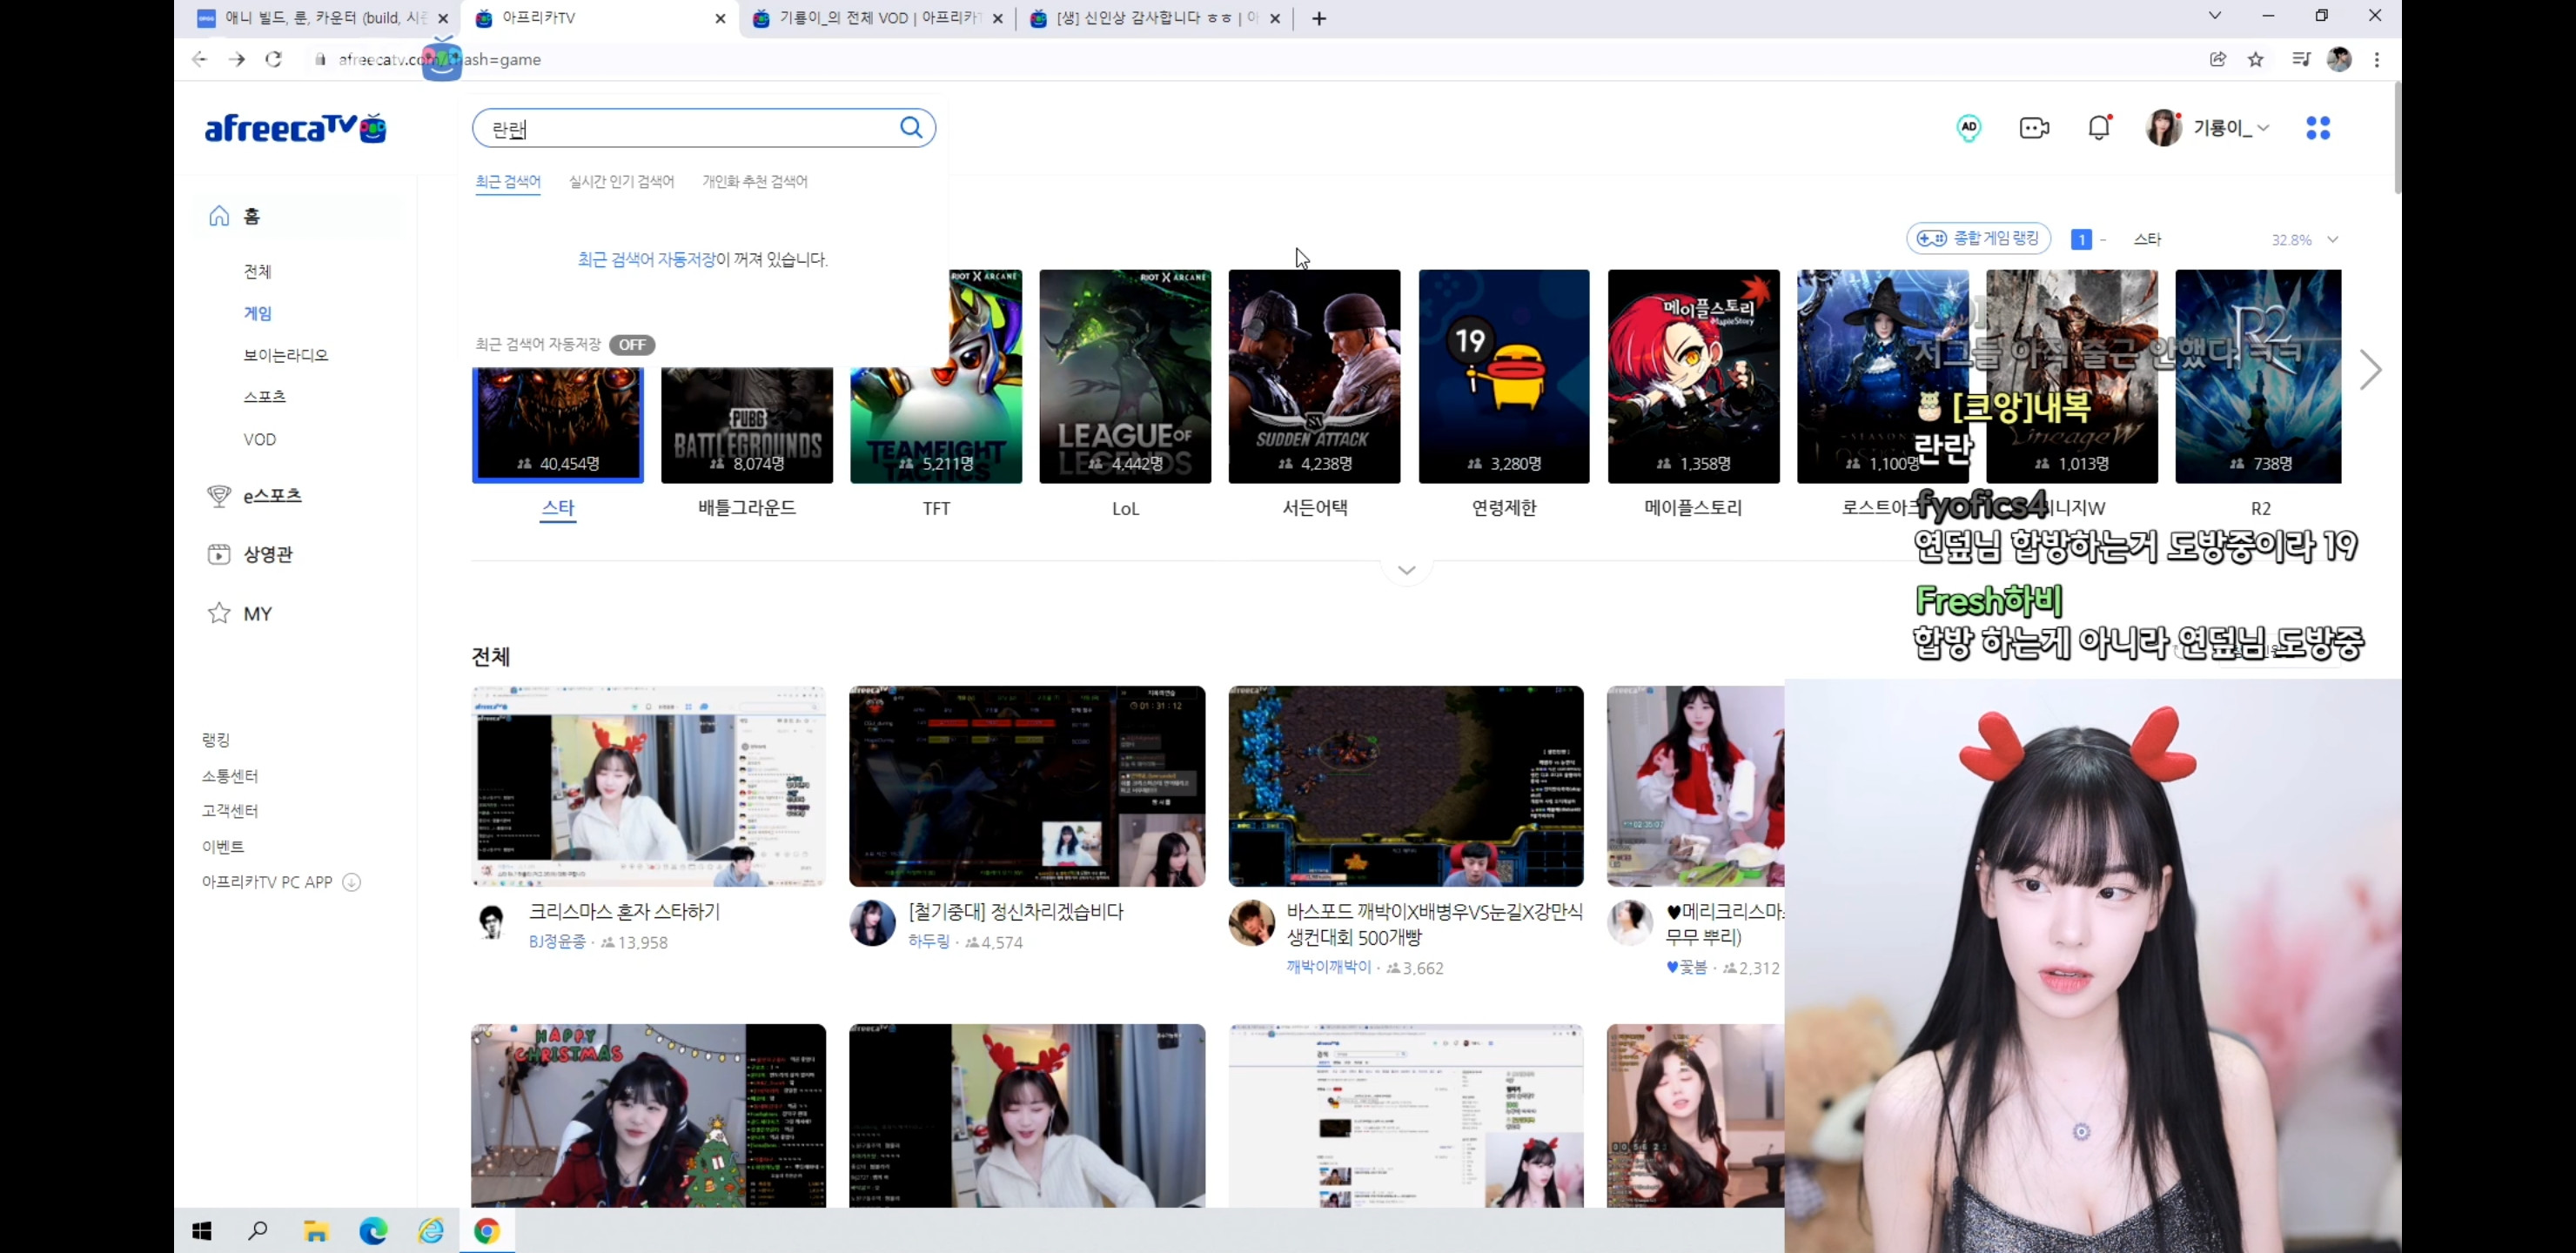This screenshot has height=1253, width=2576.
Task: Select the 배틀그라운드 game thumbnail
Action: coord(747,425)
